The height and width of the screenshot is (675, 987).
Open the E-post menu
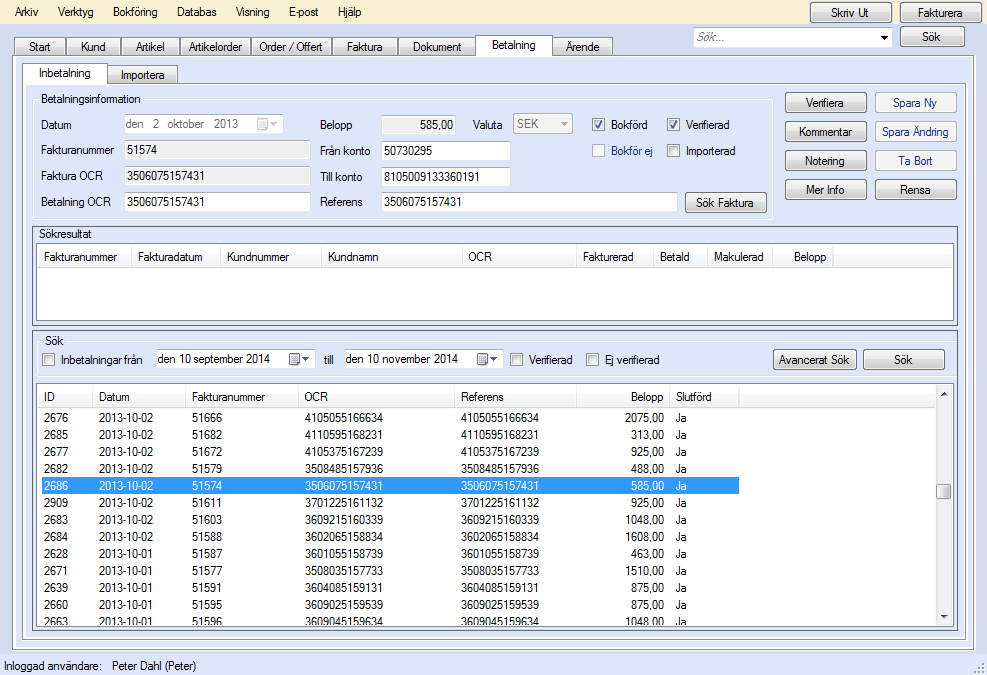[x=303, y=12]
